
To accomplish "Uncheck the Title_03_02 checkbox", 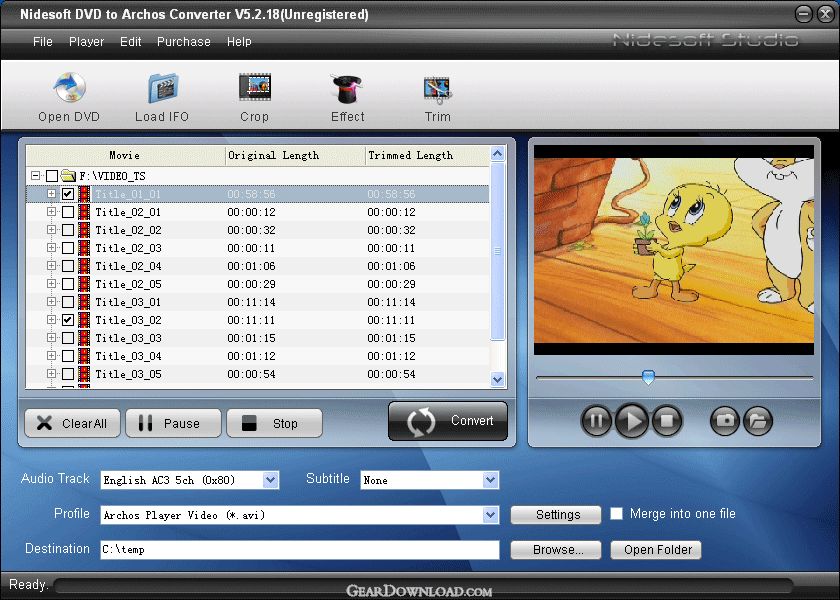I will point(68,320).
